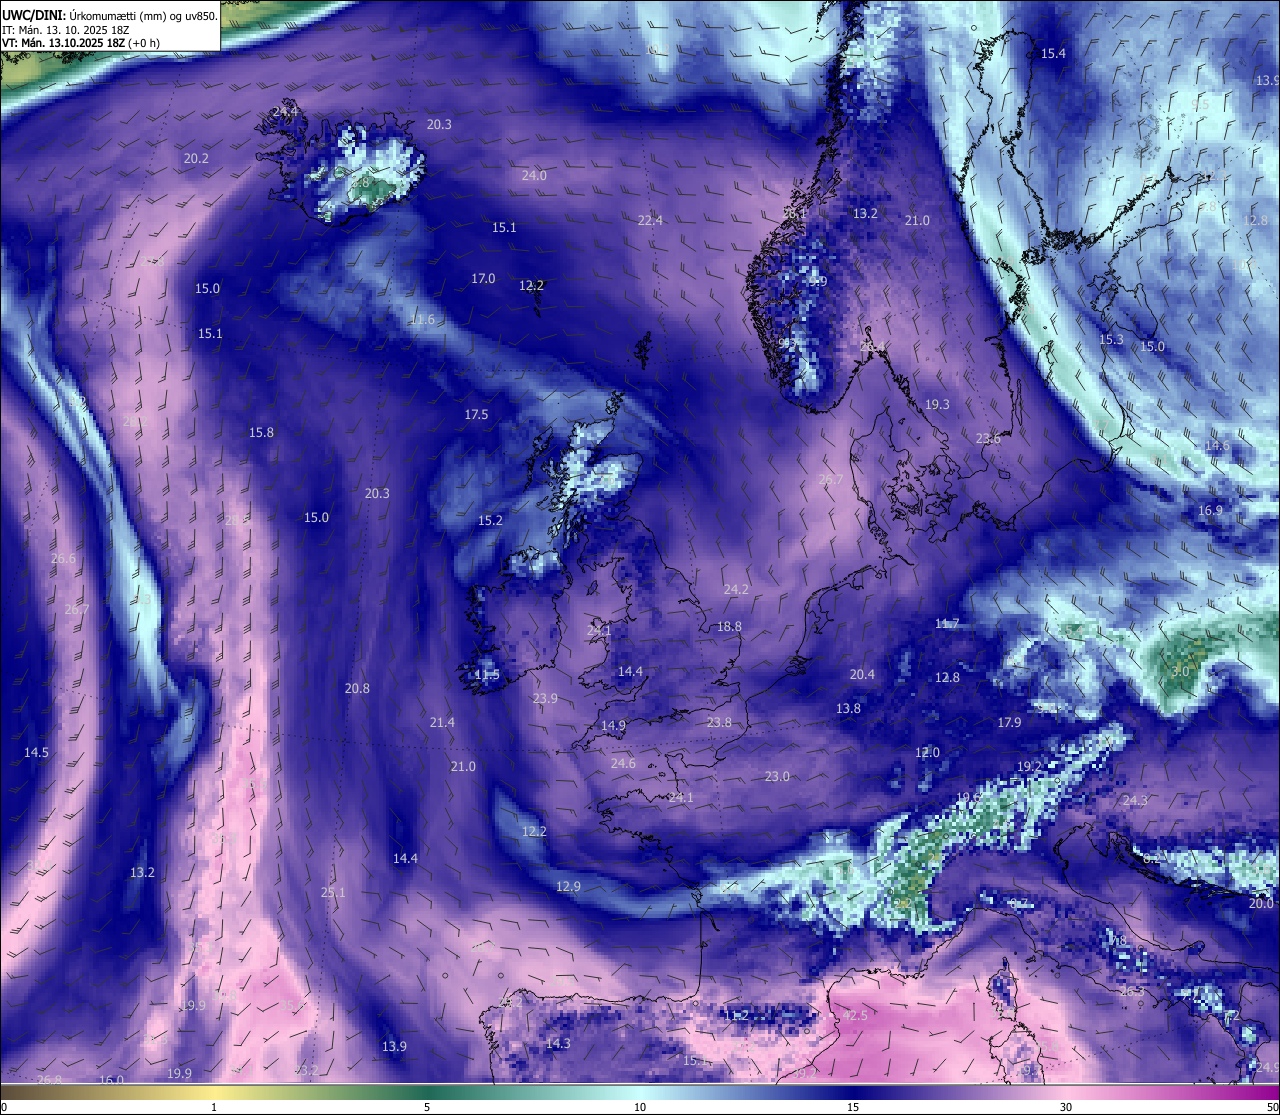Screen dimensions: 1280x1115
Task: Click the value 19.3 over Sweden
Action: tap(937, 405)
